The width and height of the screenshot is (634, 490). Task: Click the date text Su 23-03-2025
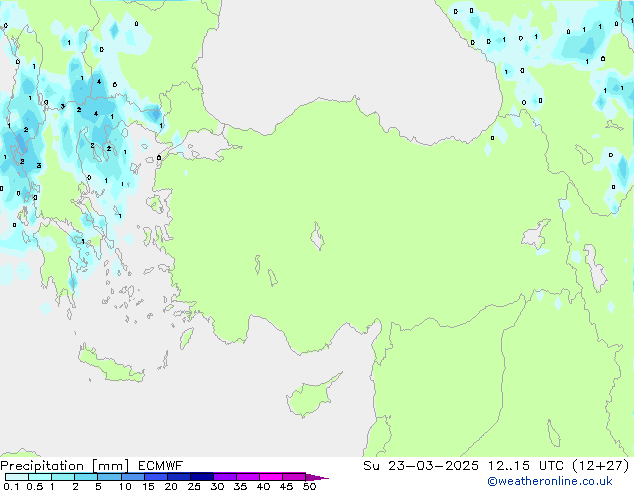click(x=424, y=465)
